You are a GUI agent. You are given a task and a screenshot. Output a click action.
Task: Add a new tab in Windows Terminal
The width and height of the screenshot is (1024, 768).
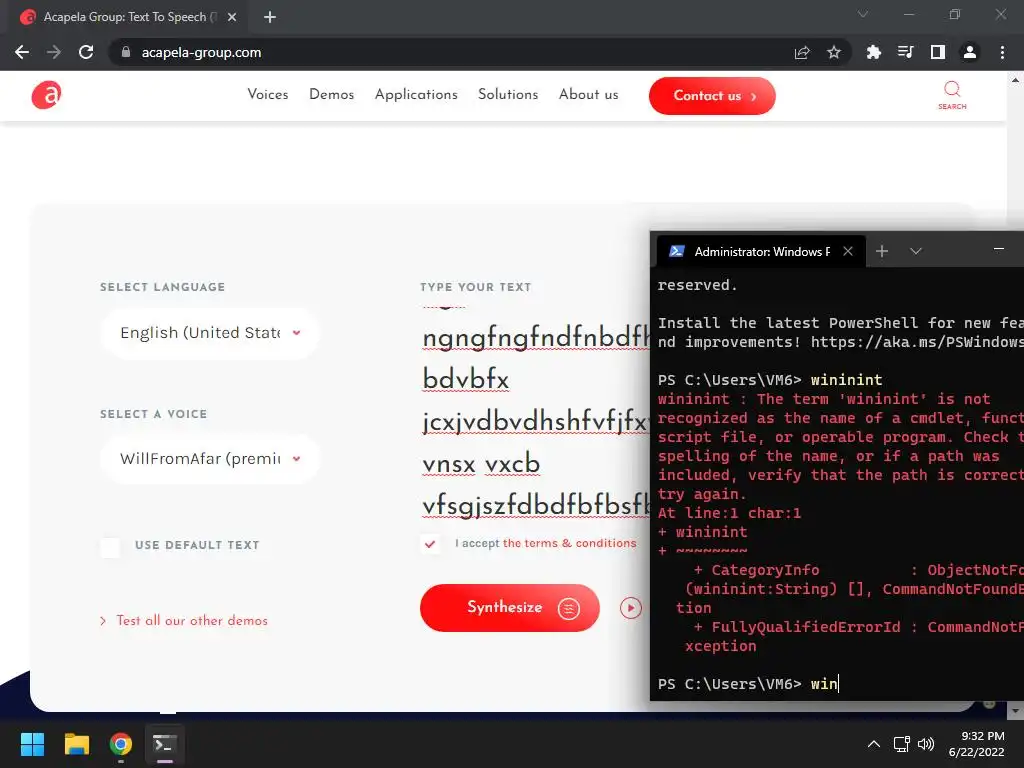click(882, 251)
